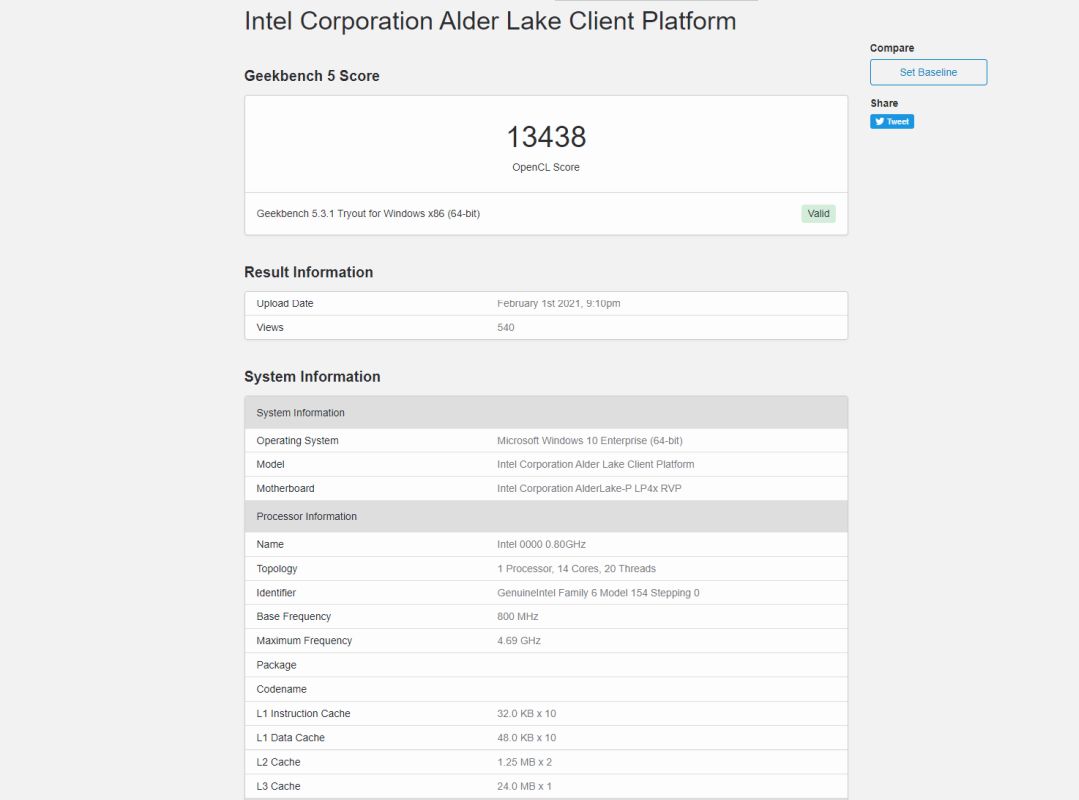
Task: Select the GenuineIntel Family 6 identifier
Action: click(598, 592)
